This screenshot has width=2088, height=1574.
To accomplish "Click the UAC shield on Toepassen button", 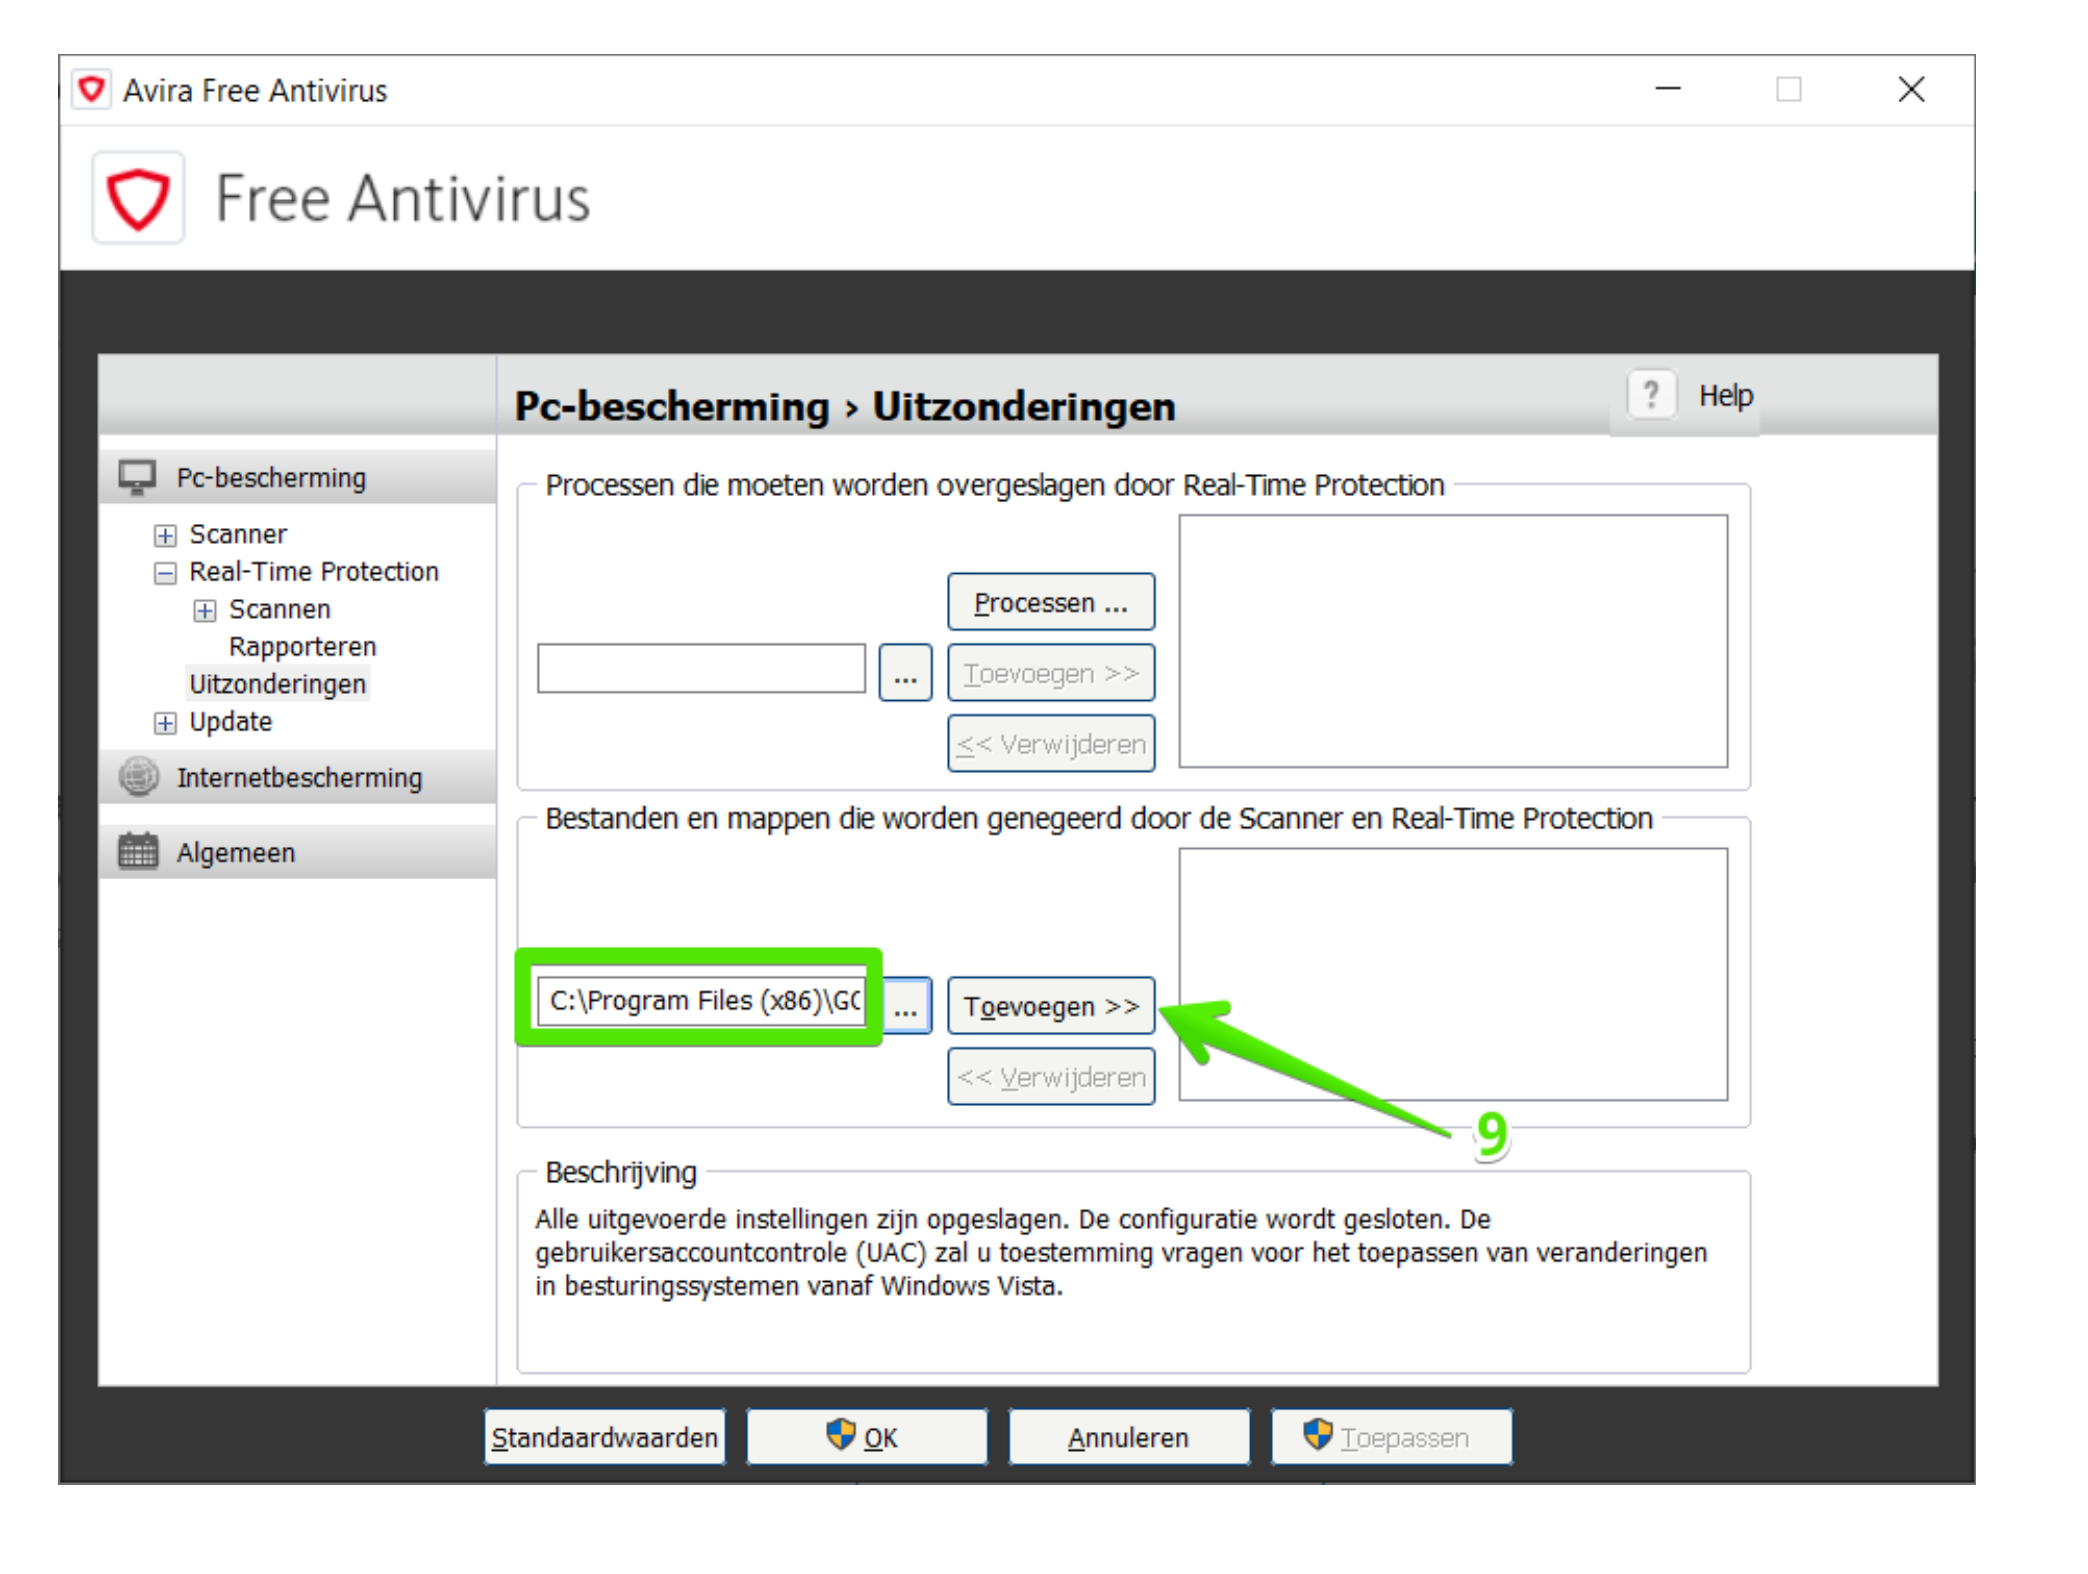I will point(1317,1434).
